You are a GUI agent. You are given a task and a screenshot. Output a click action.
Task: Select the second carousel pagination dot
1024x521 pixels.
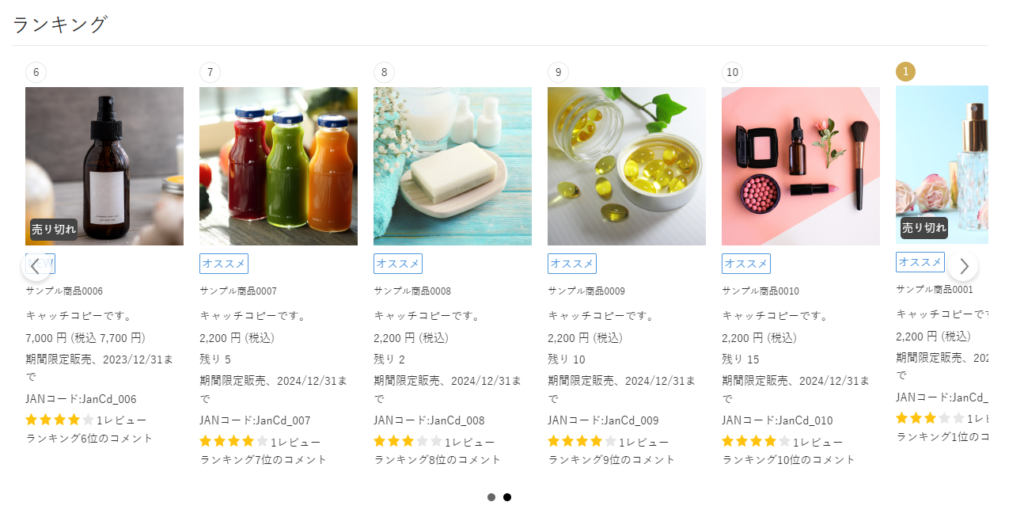click(507, 497)
